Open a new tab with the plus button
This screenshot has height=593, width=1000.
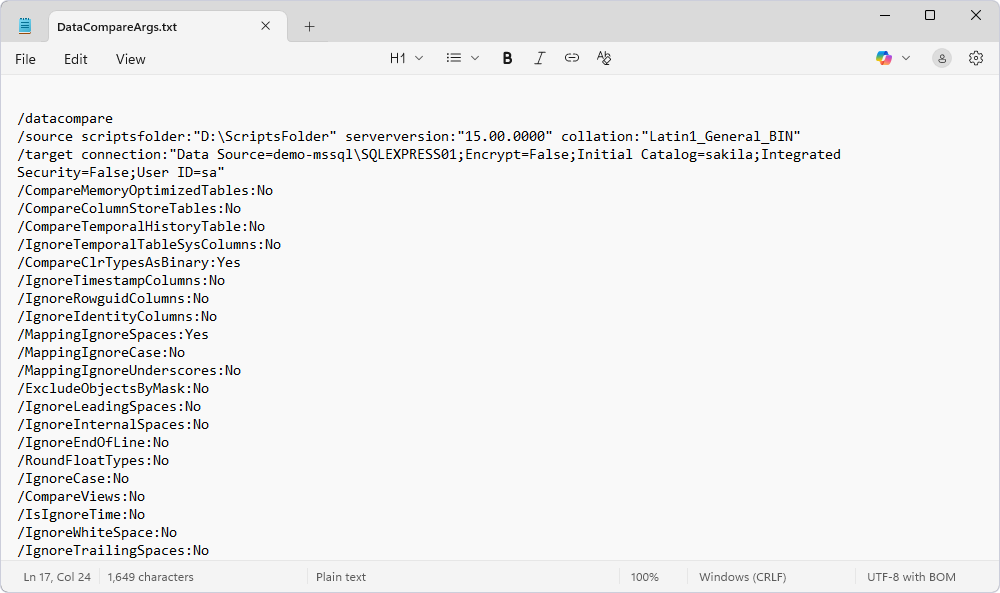309,26
